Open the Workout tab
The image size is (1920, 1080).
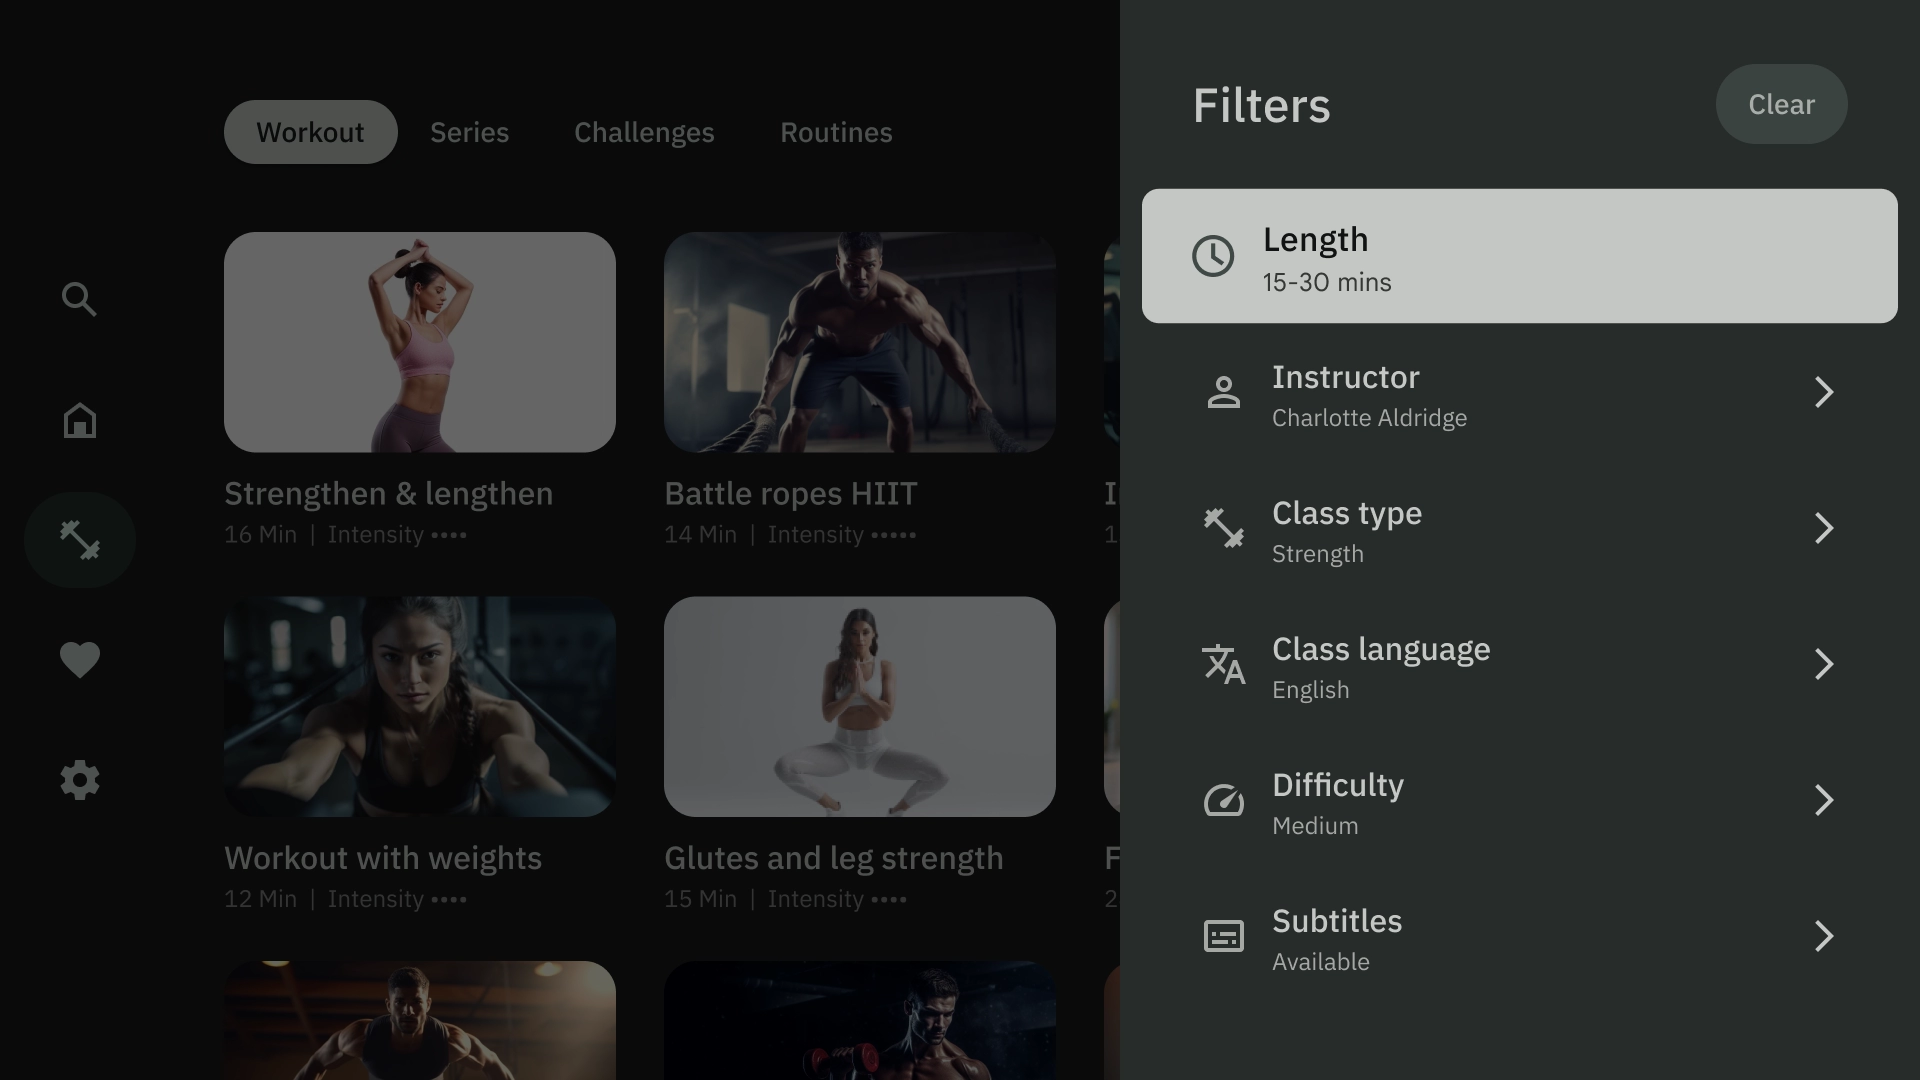(310, 131)
